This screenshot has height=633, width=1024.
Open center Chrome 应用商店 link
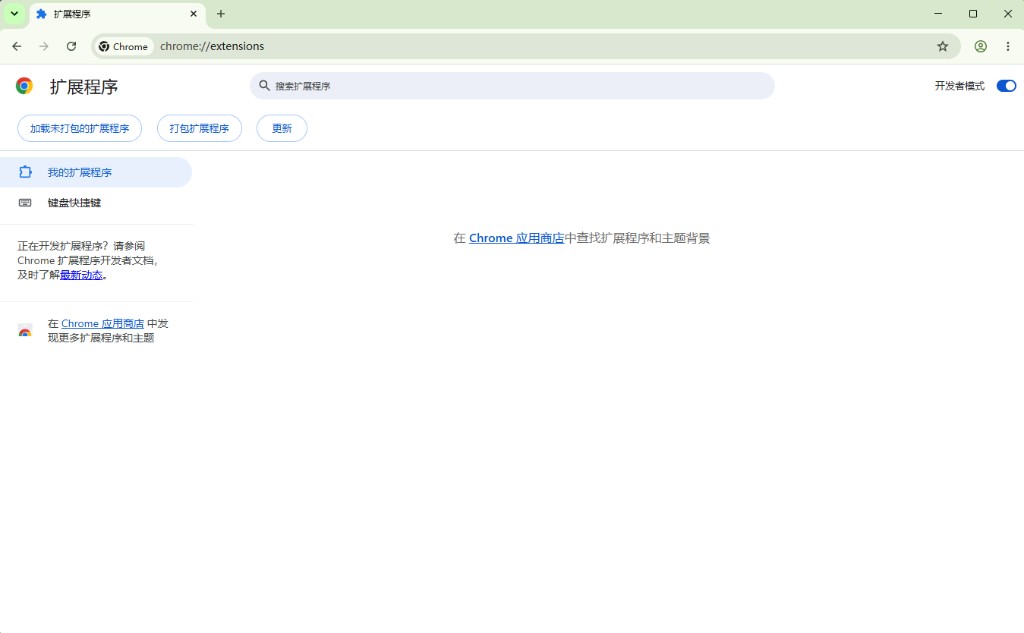(x=516, y=238)
